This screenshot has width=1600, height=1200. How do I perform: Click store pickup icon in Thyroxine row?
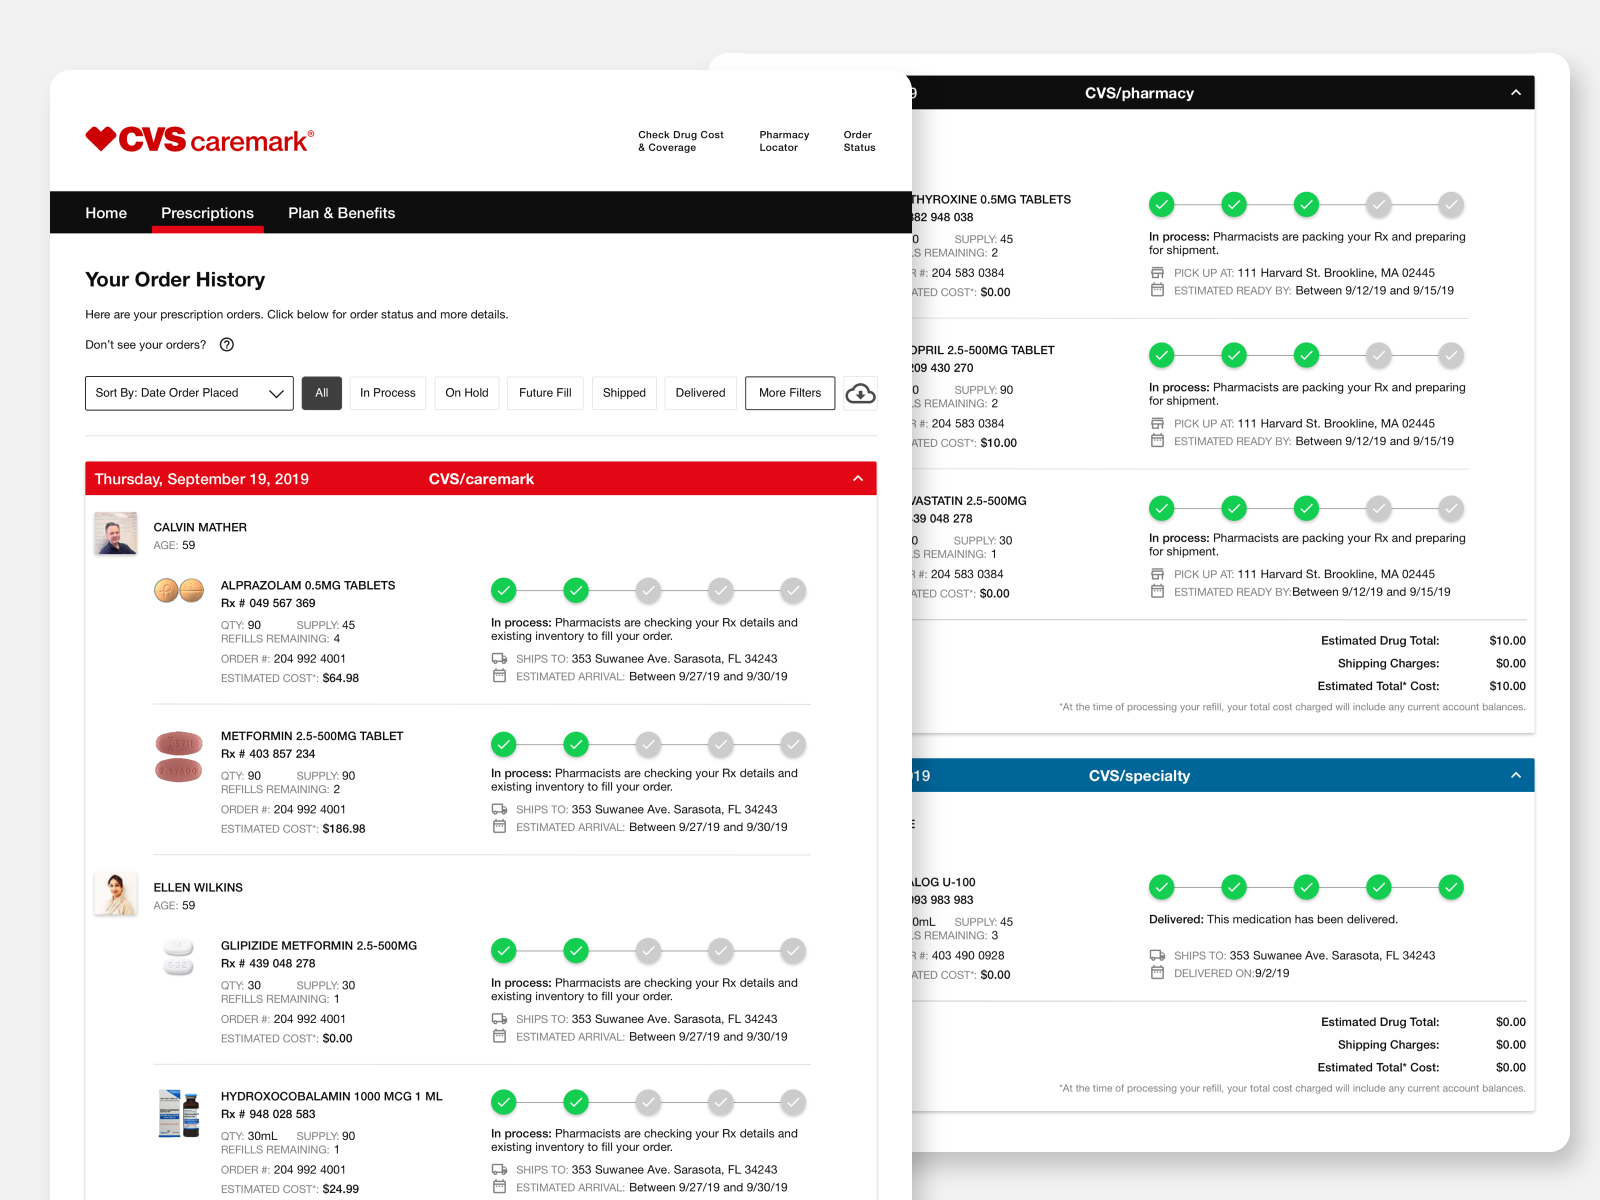tap(1157, 273)
